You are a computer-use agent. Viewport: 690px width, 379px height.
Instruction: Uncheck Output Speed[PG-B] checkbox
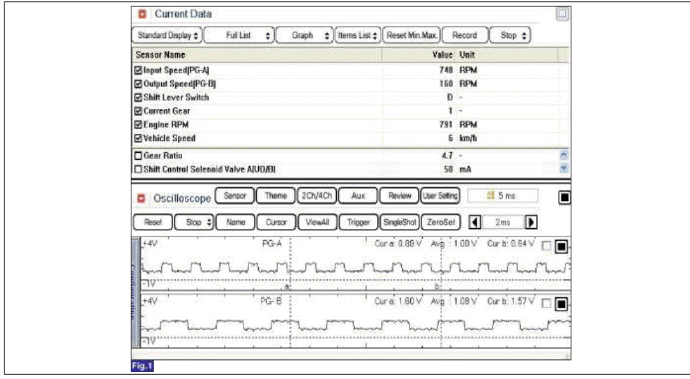pos(138,84)
